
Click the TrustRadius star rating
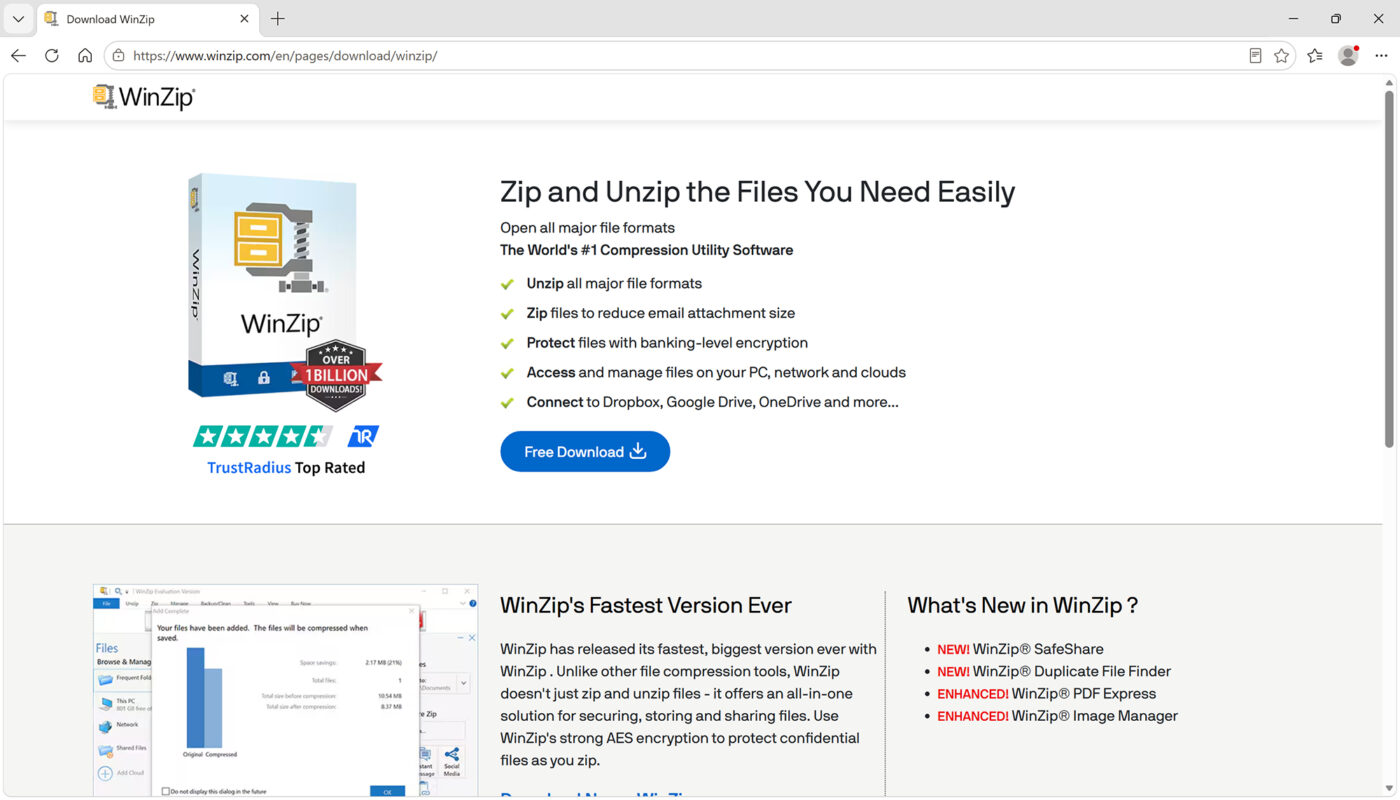pos(263,436)
